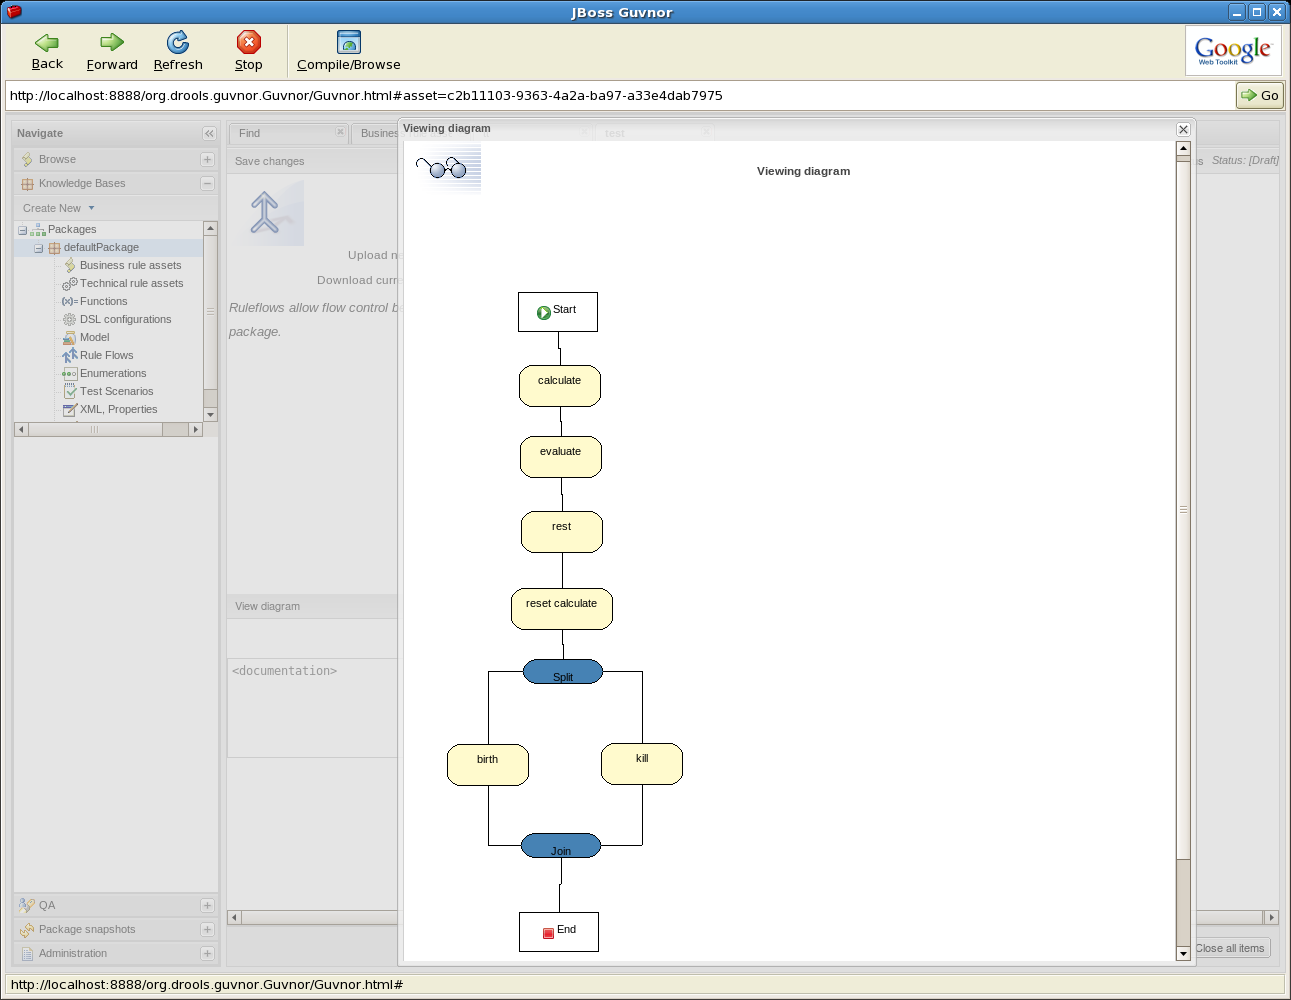
Task: Click the View diagram button
Action: [x=268, y=607]
